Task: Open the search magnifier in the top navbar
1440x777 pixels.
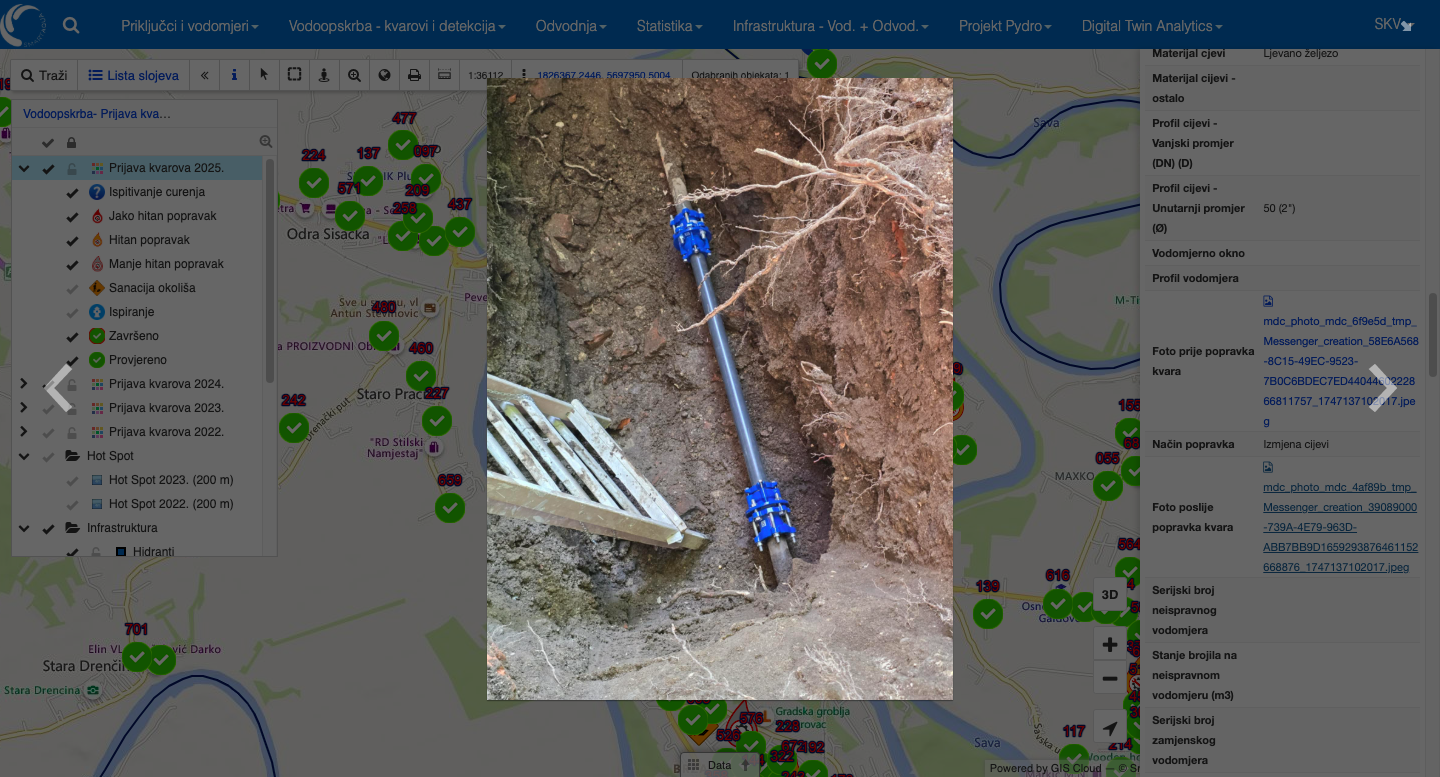Action: click(71, 26)
